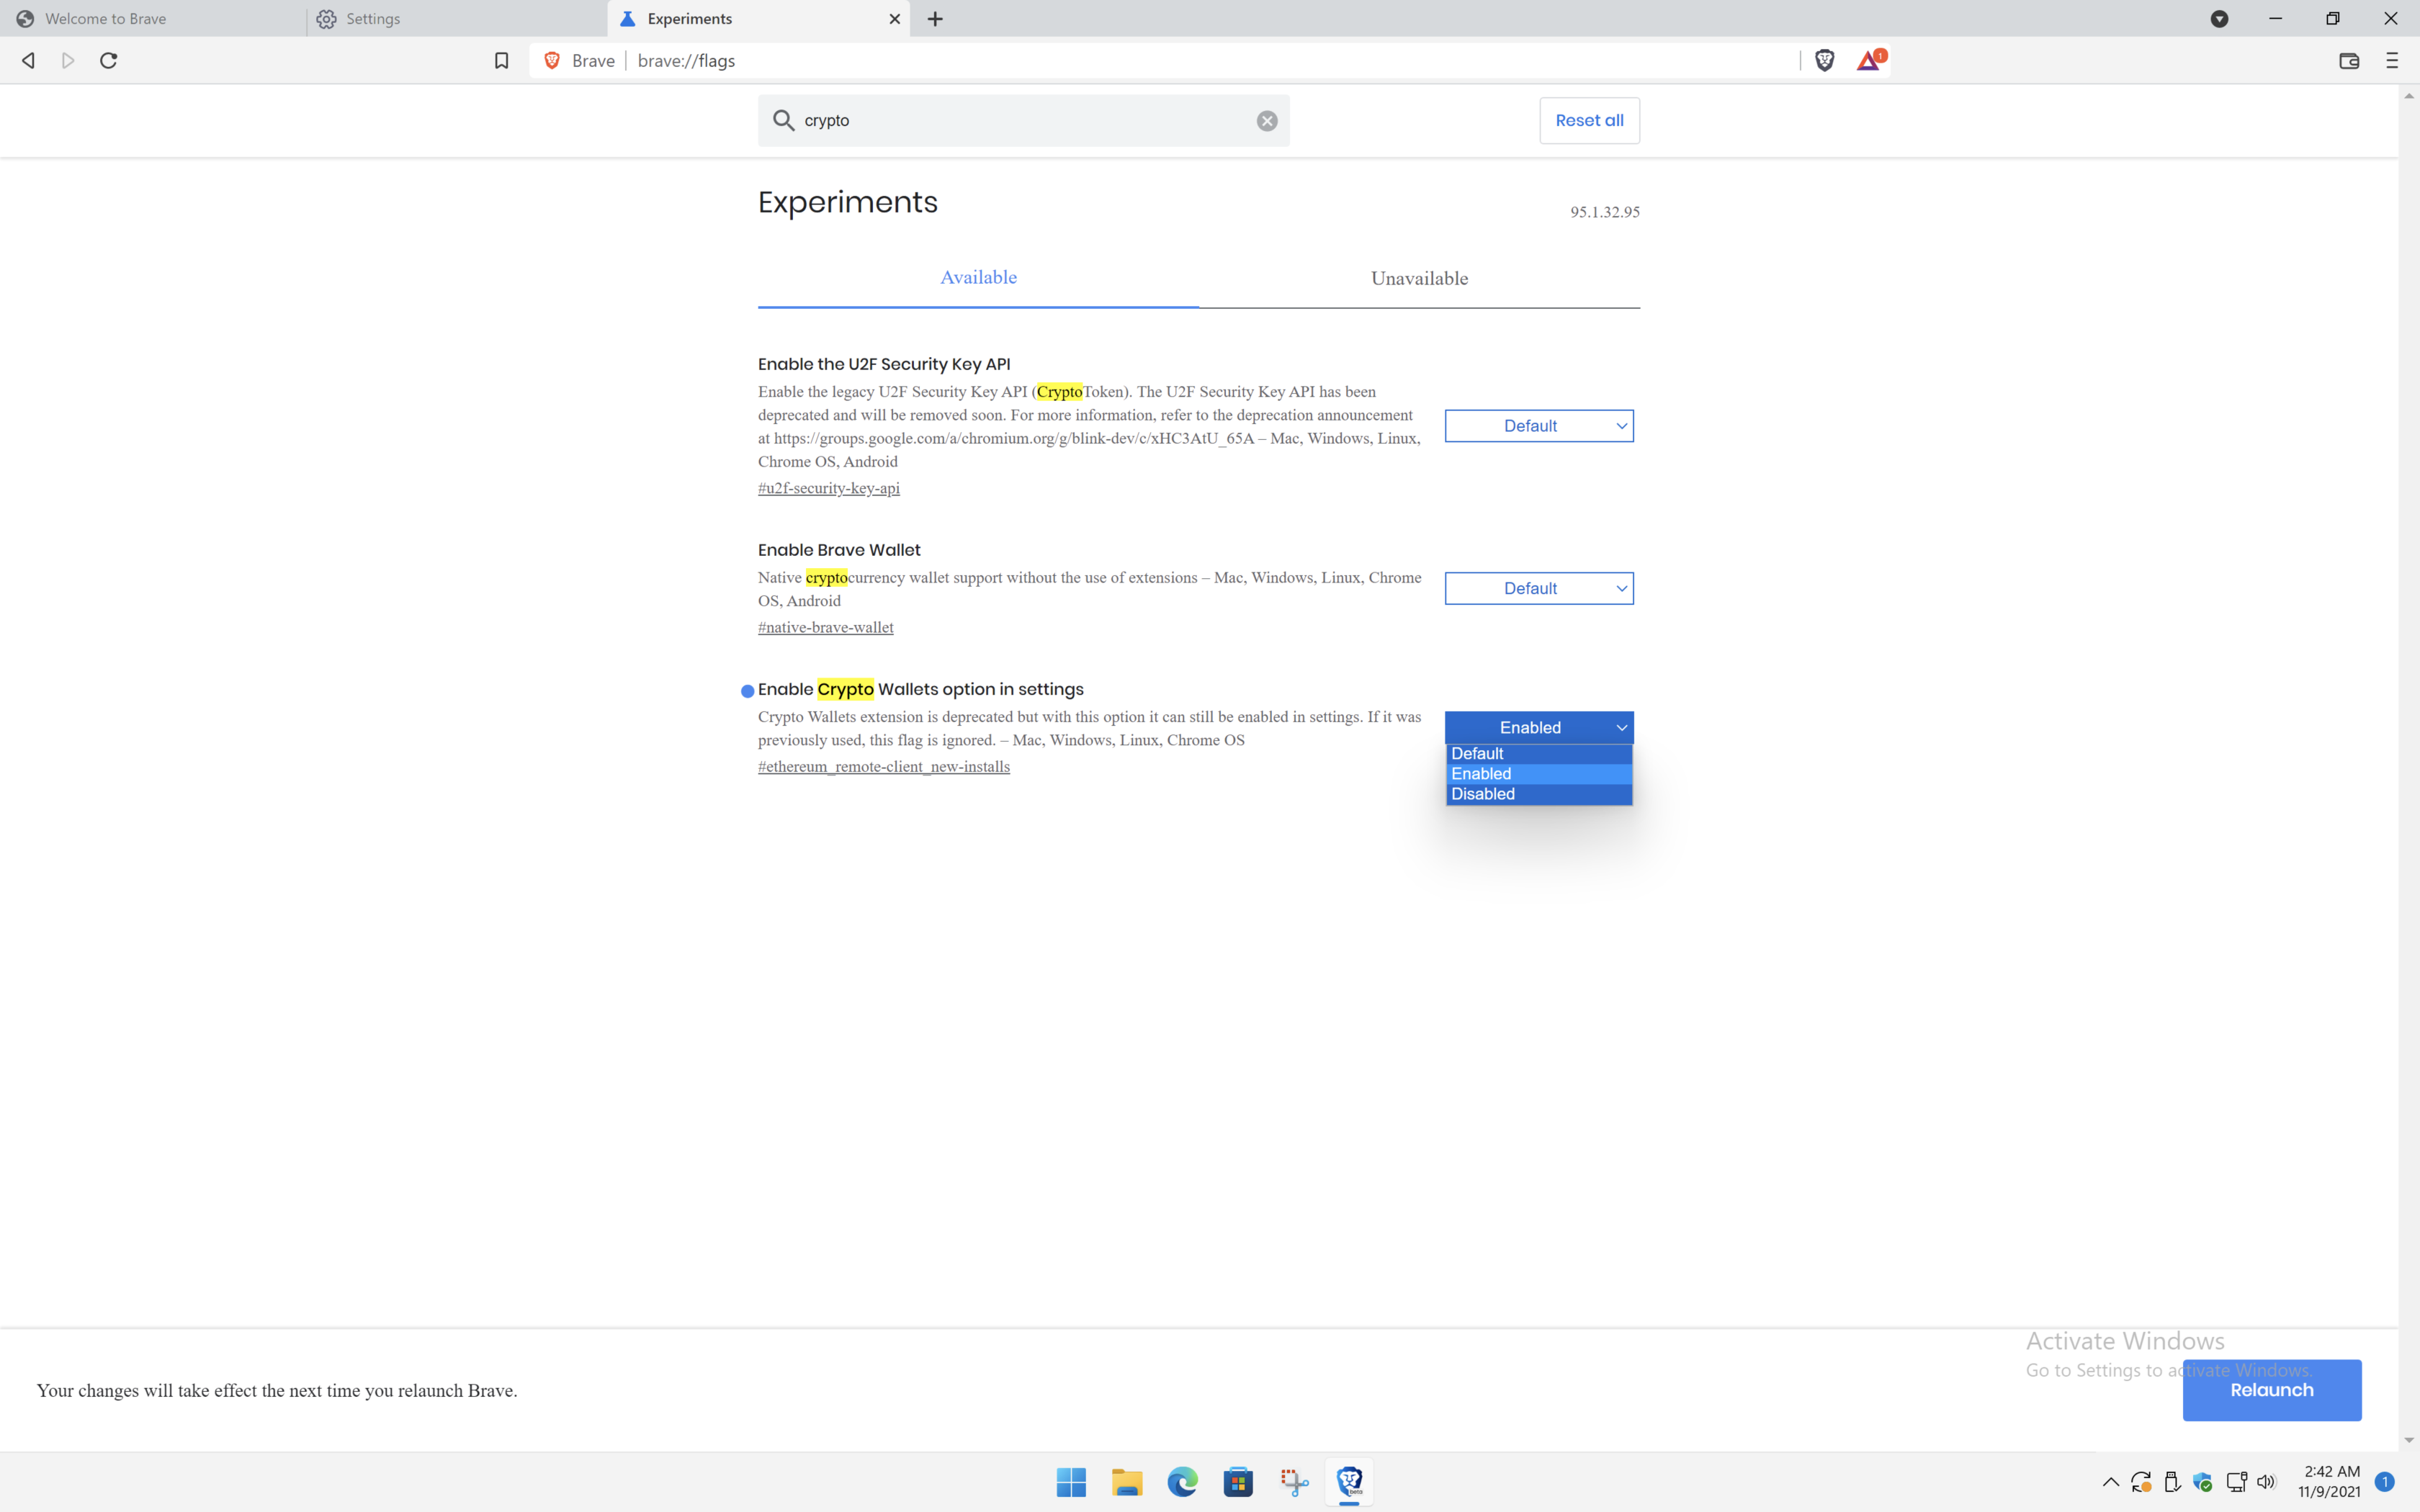Click the Reset all button
Viewport: 2420px width, 1512px height.
[1589, 120]
